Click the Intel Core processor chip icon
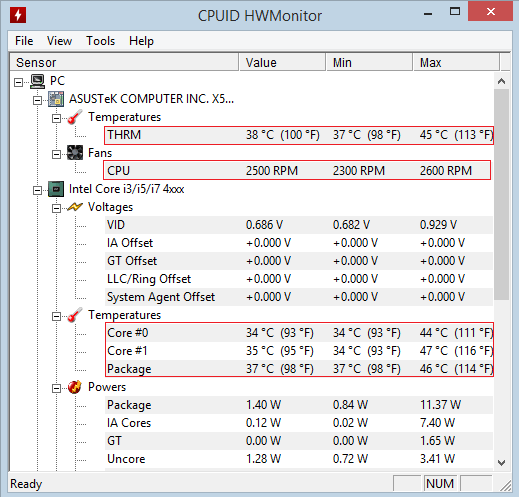 [x=56, y=189]
